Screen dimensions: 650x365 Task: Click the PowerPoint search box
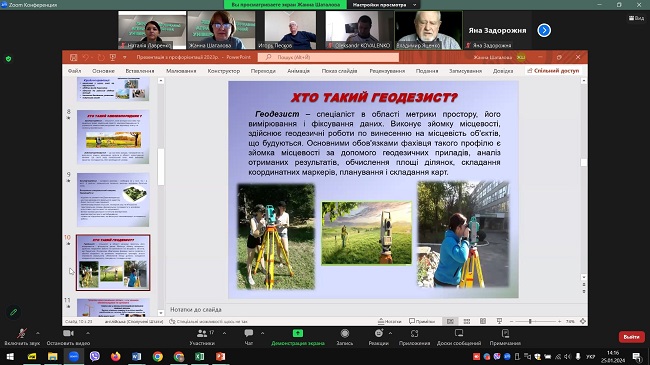pos(328,57)
